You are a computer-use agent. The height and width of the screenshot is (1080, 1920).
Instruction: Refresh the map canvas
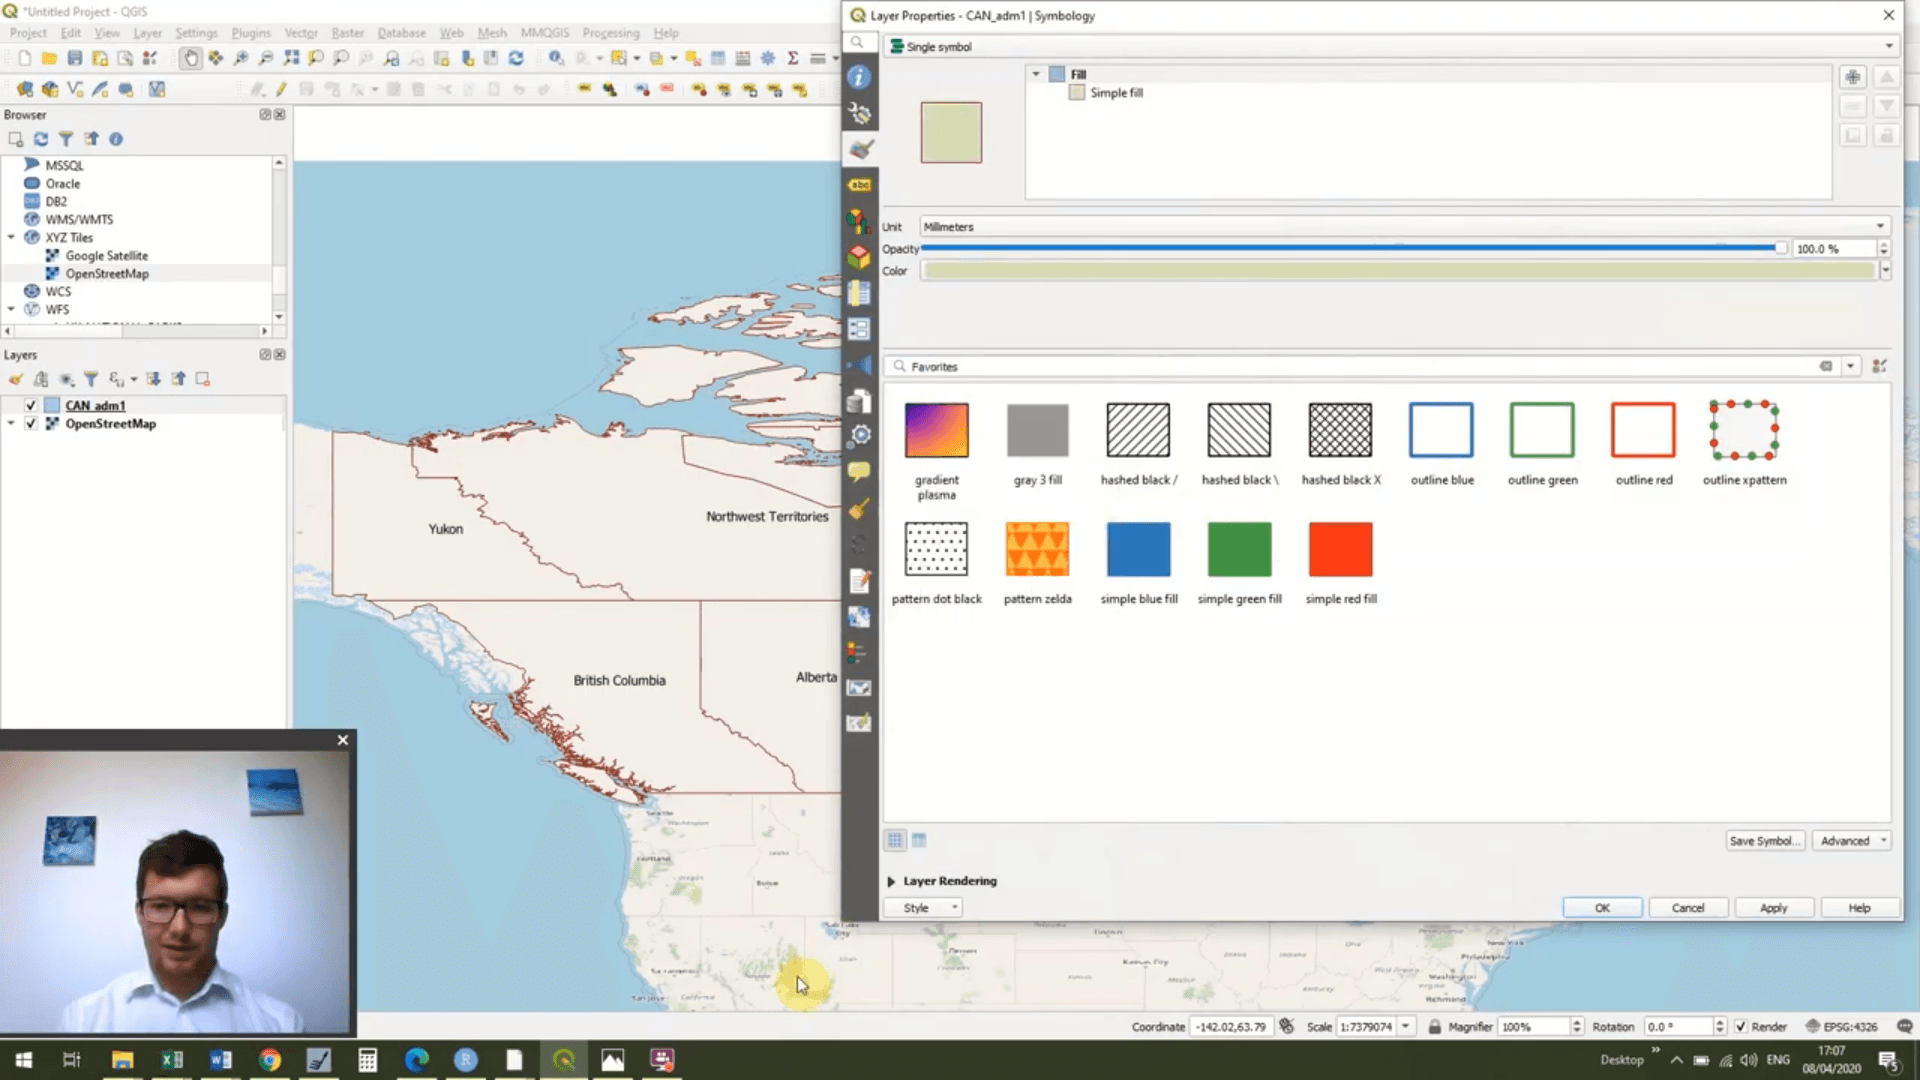pyautogui.click(x=516, y=58)
